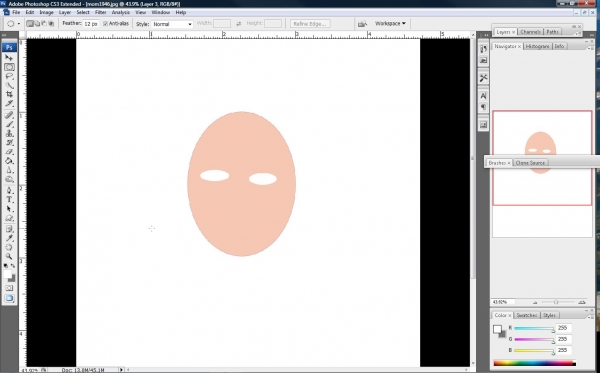Open the Window menu
This screenshot has width=600, height=373.
click(161, 12)
